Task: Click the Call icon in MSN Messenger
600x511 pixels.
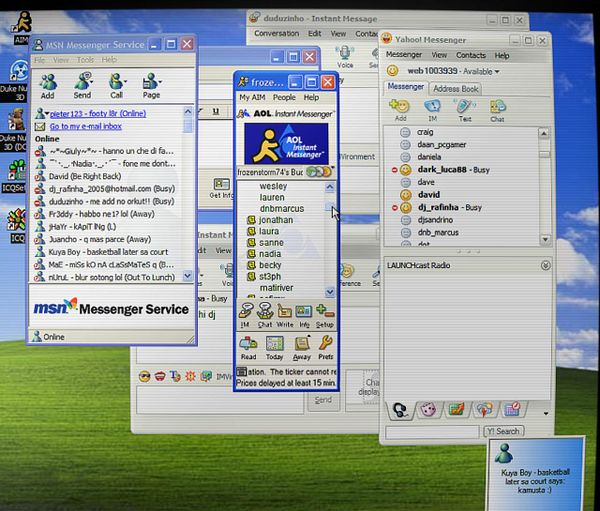Action: (116, 86)
